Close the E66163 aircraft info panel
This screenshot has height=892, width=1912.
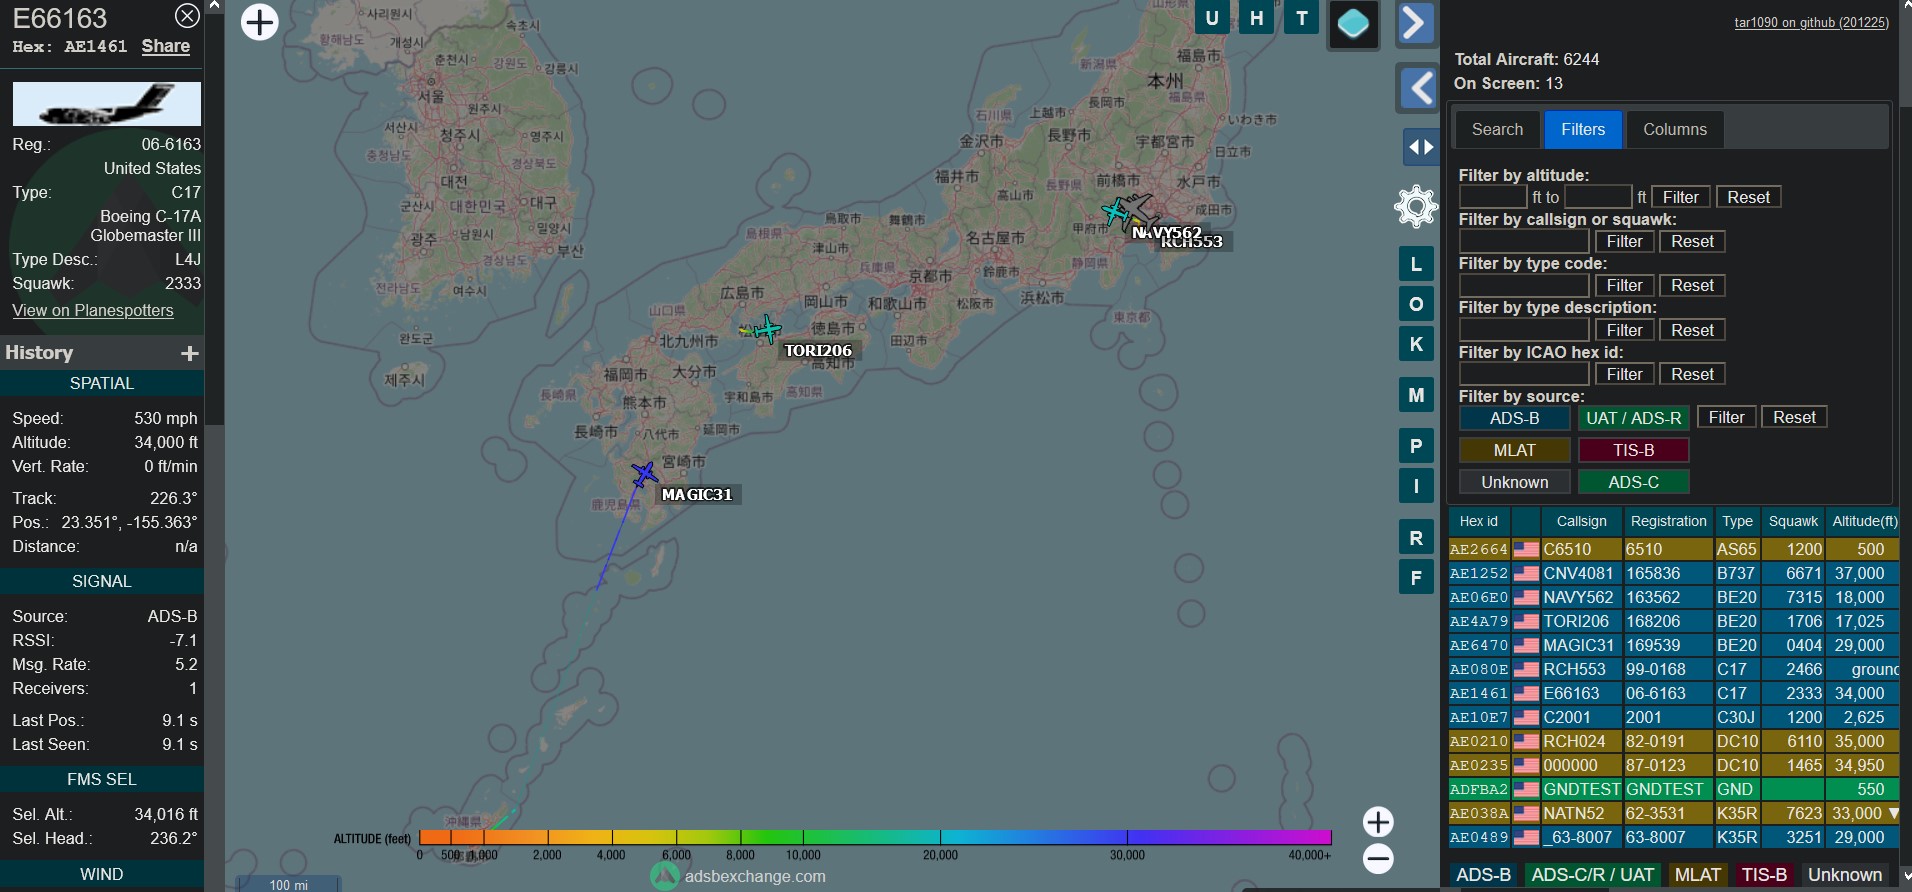click(187, 16)
